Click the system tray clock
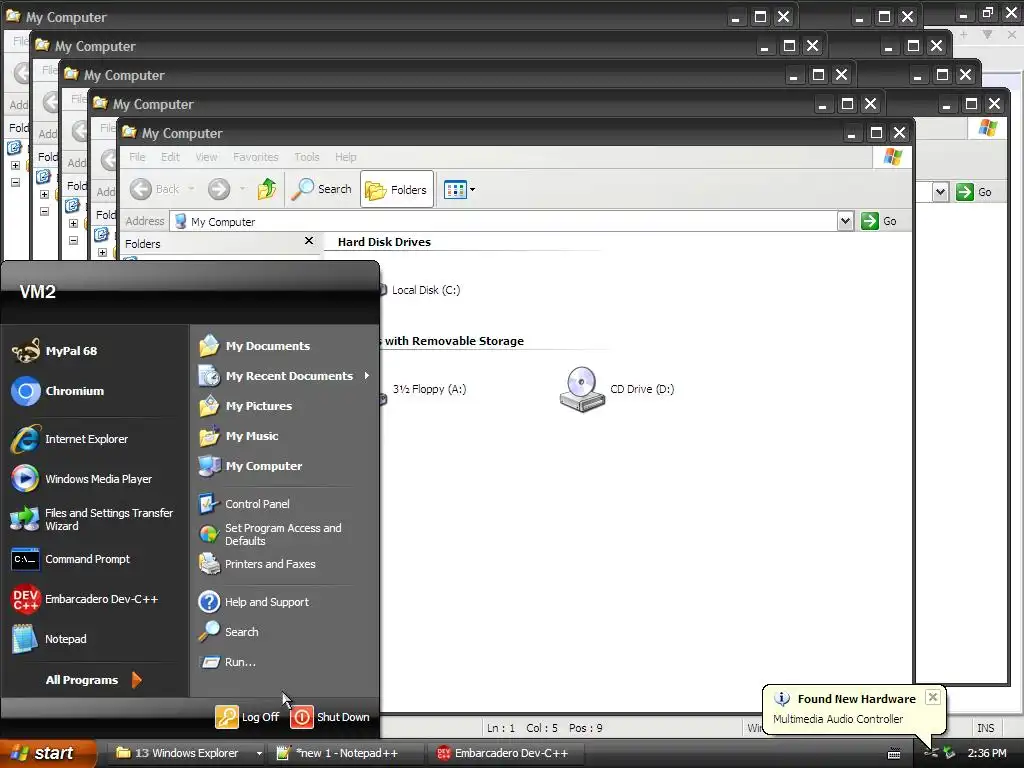1024x768 pixels. (987, 753)
